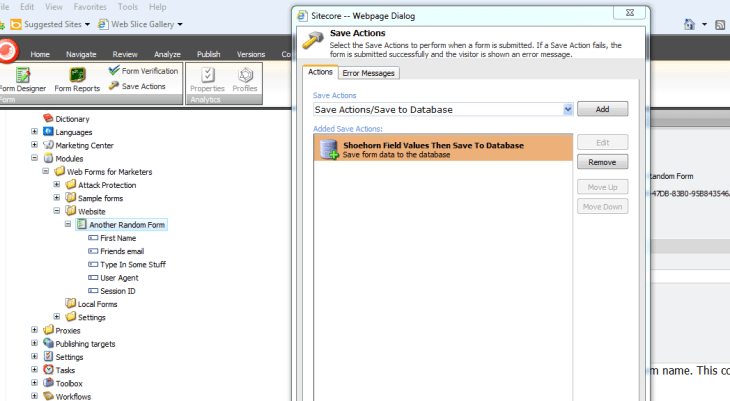Switch to the Error Messages tab
This screenshot has height=401, width=730.
click(369, 73)
